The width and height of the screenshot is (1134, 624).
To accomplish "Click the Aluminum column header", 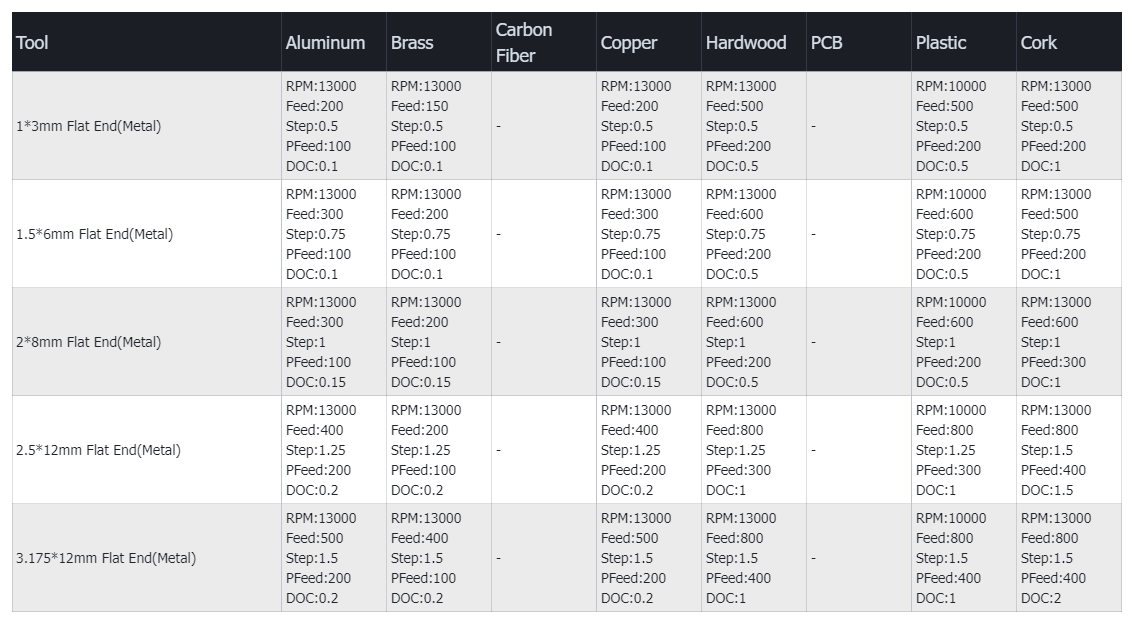I will (325, 43).
